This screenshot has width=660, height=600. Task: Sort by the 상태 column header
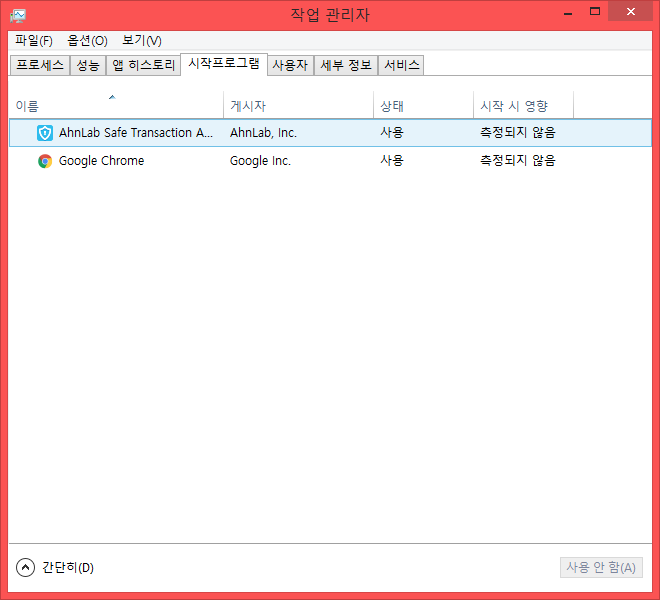pyautogui.click(x=423, y=105)
